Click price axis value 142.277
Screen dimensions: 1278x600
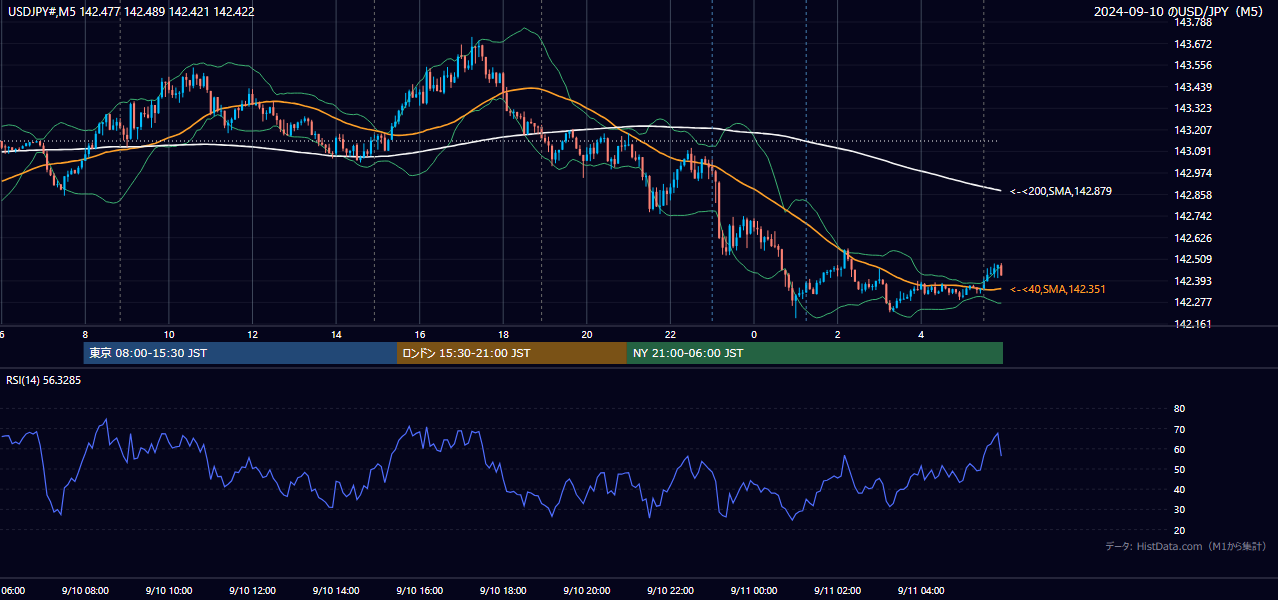(1194, 302)
